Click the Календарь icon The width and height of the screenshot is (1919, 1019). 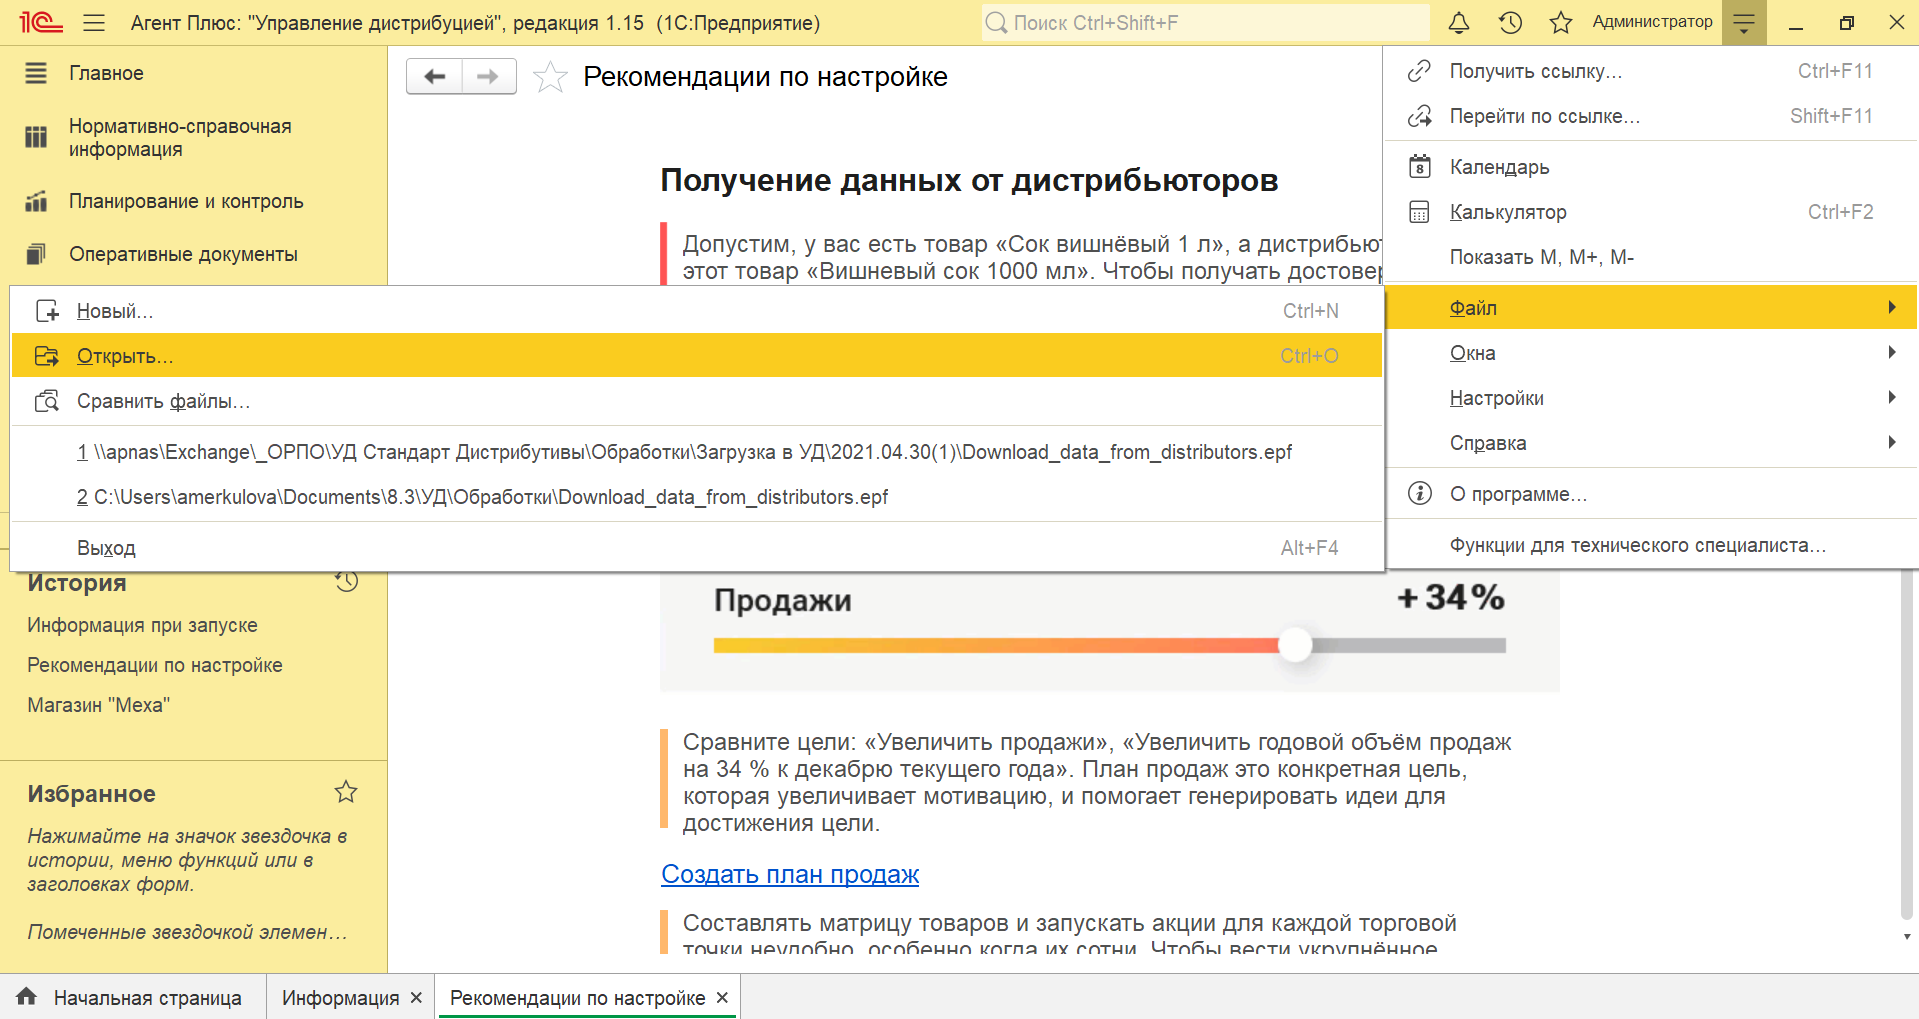pos(1419,167)
